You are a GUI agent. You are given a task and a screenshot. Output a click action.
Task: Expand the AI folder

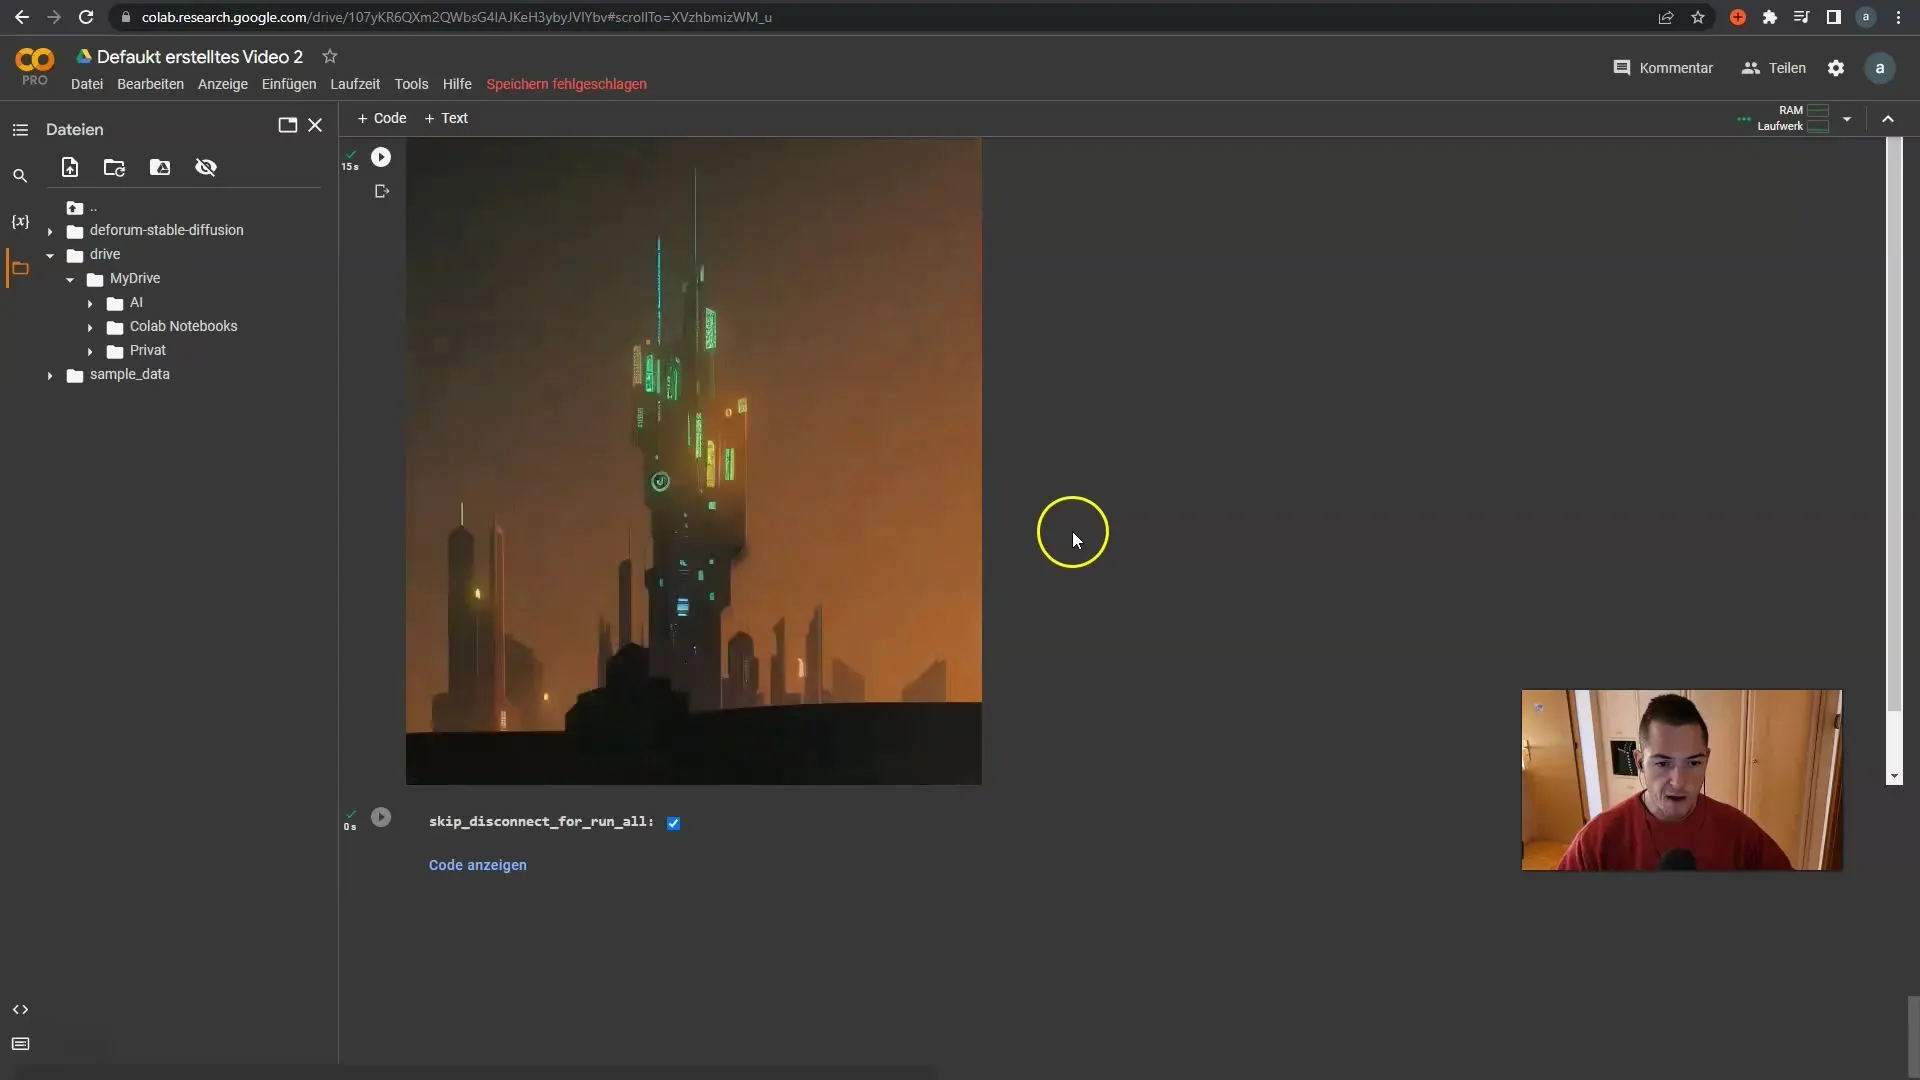[90, 303]
